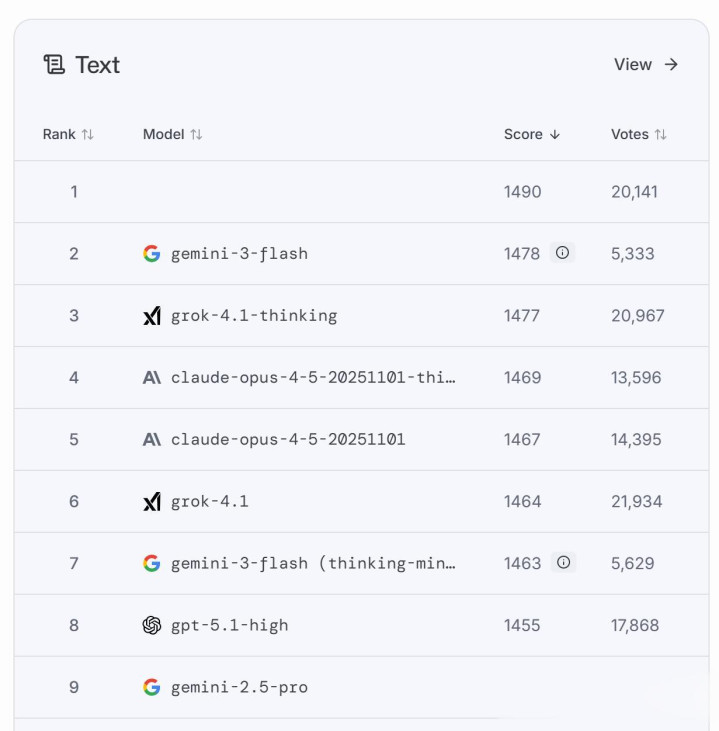
Task: Click Anthropic logo beside claude-opus-4-5-20251101-thinking
Action: (152, 378)
